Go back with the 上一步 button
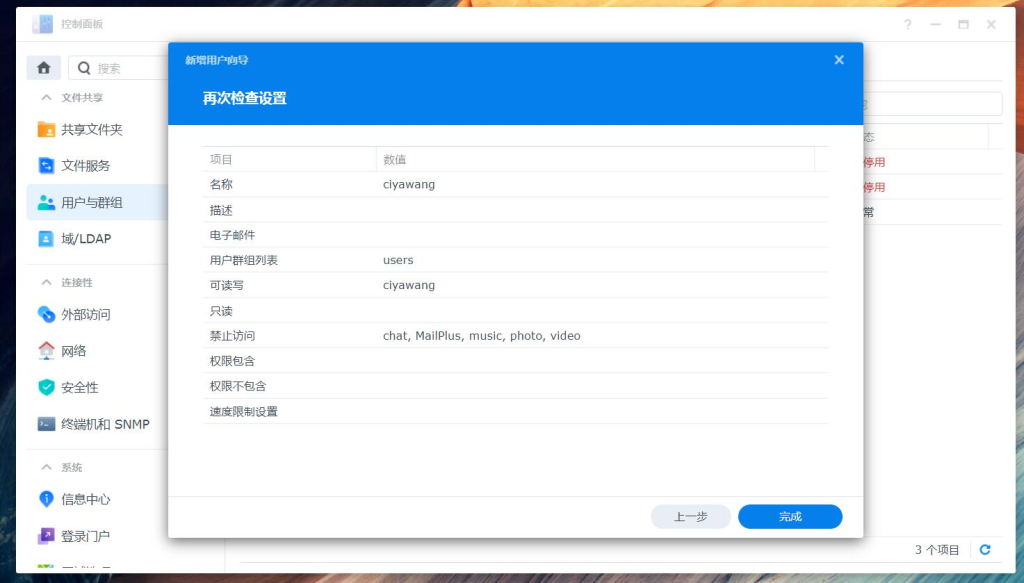Image resolution: width=1024 pixels, height=583 pixels. click(691, 516)
